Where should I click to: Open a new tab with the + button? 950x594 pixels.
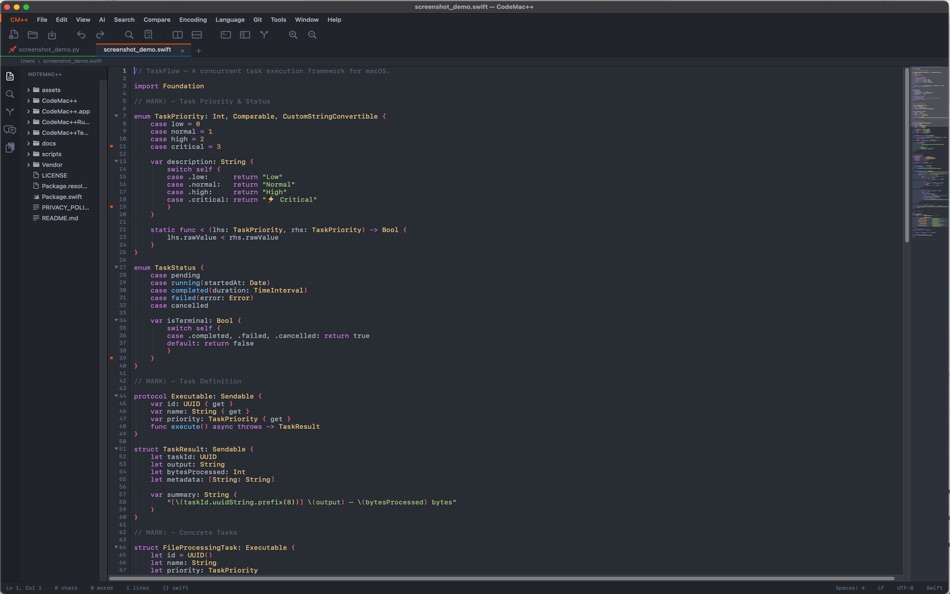pos(197,49)
